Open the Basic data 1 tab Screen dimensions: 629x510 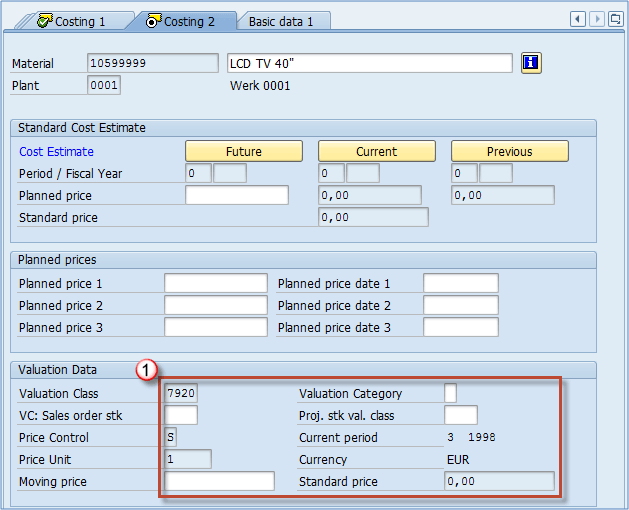pyautogui.click(x=281, y=21)
